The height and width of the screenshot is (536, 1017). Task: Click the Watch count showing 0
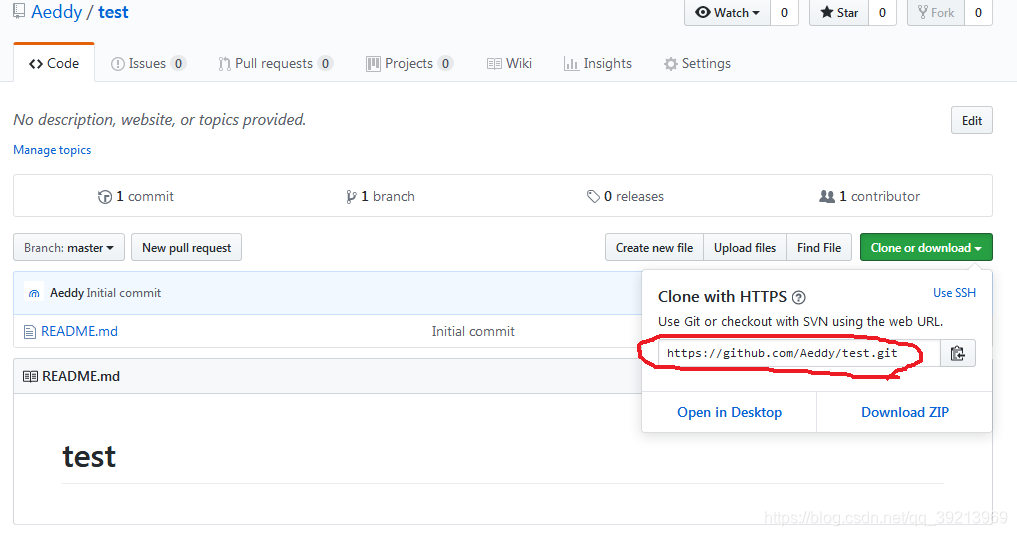point(784,12)
